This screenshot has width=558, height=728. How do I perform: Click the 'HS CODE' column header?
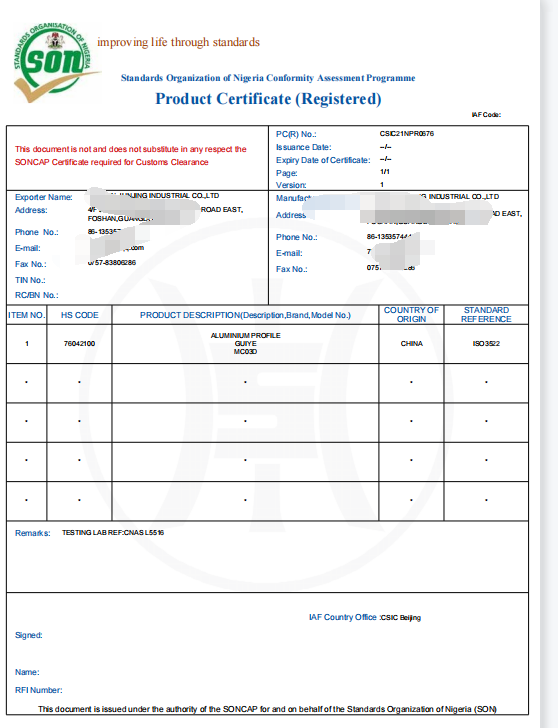(79, 315)
